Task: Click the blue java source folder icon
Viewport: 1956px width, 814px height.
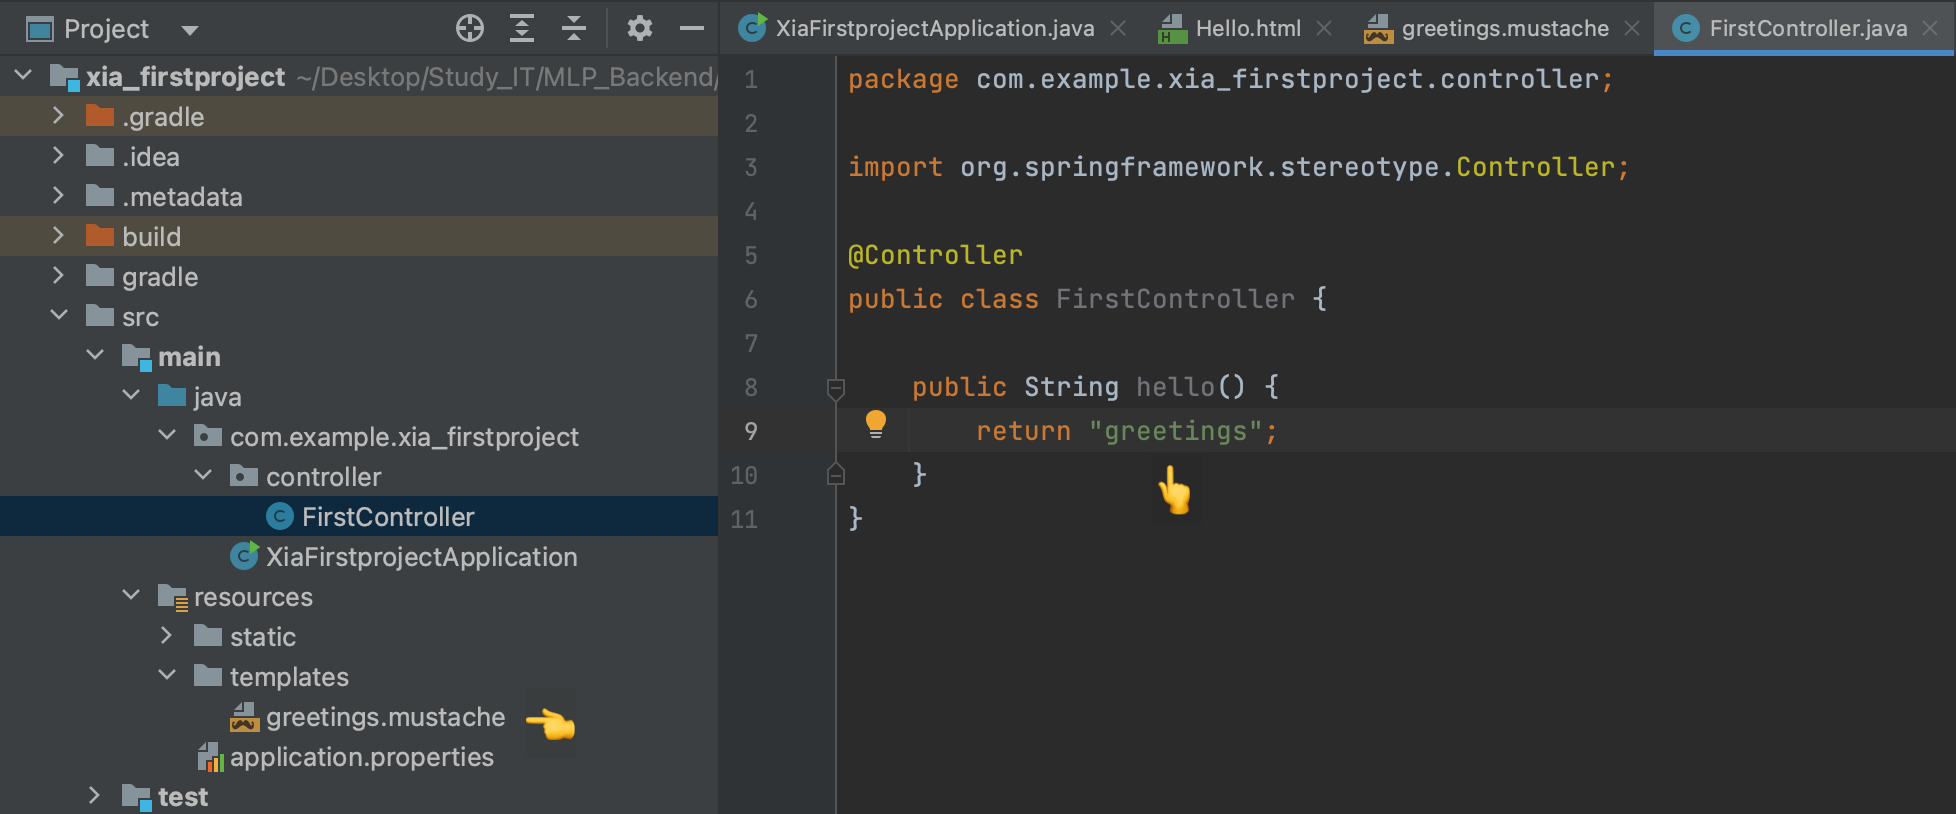Action: click(x=172, y=396)
